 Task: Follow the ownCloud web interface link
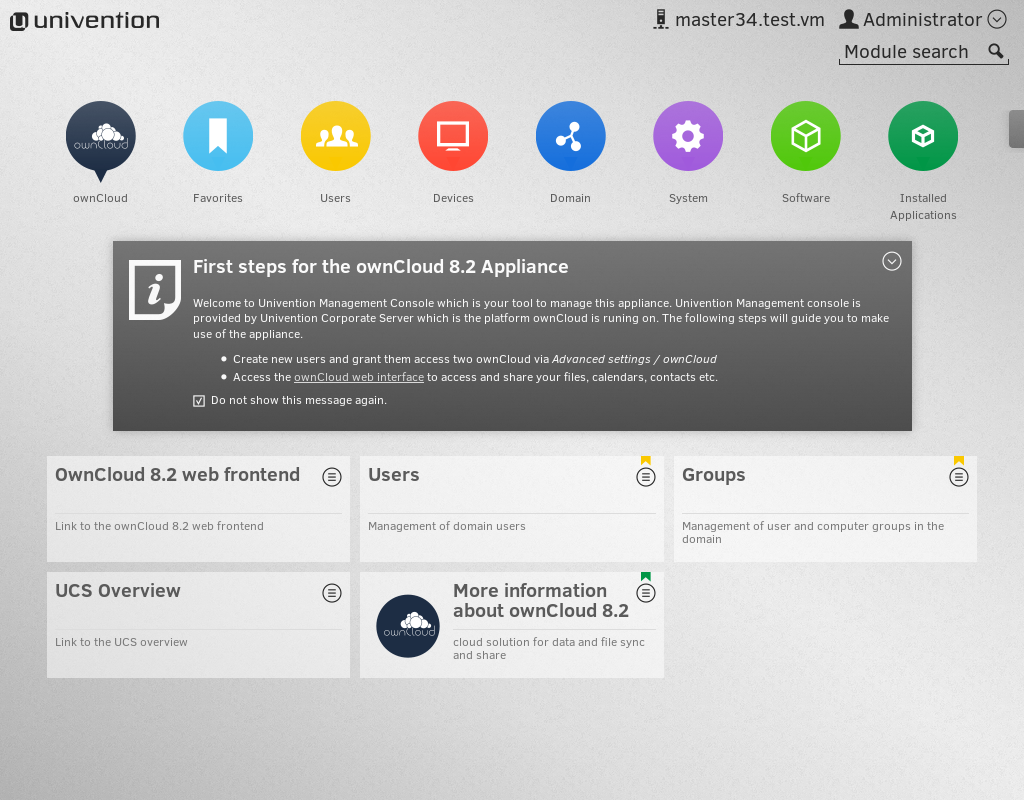click(x=359, y=378)
